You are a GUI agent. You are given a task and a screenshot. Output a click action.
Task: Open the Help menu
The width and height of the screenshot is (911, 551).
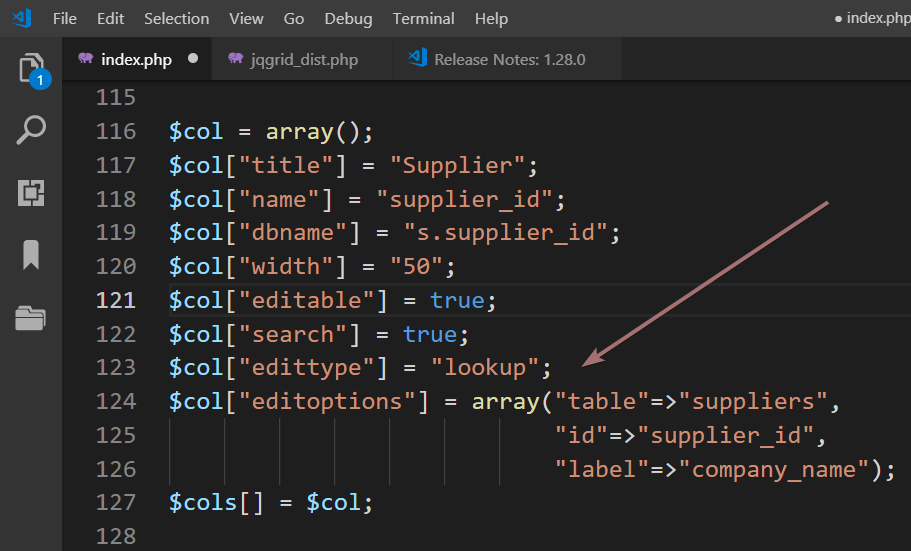point(491,19)
